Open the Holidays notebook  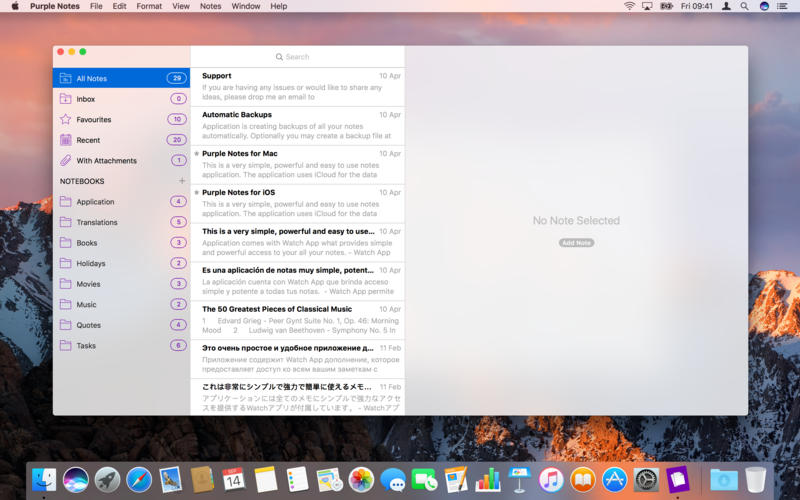[121, 263]
